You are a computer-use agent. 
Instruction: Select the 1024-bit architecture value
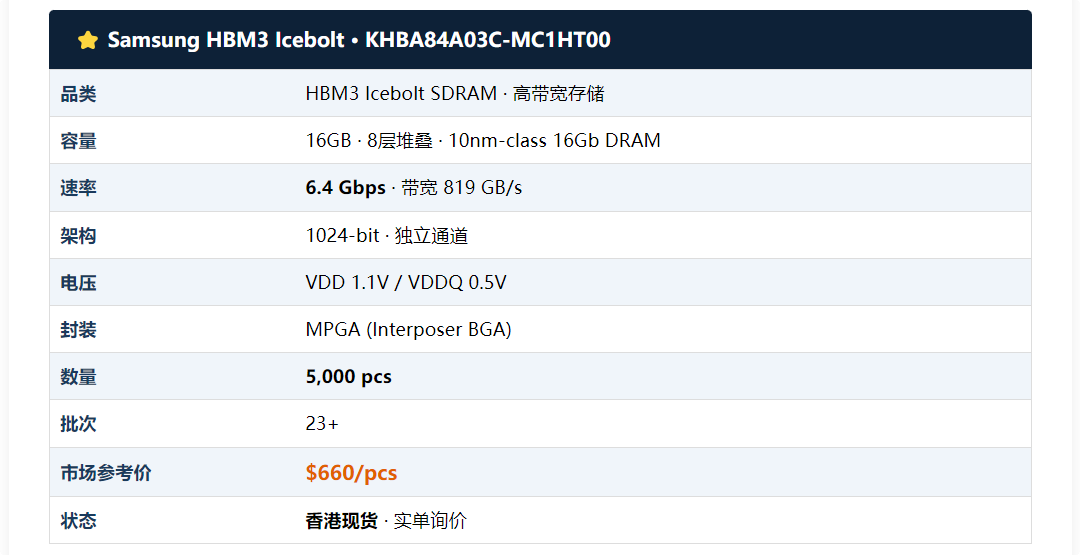pos(342,235)
